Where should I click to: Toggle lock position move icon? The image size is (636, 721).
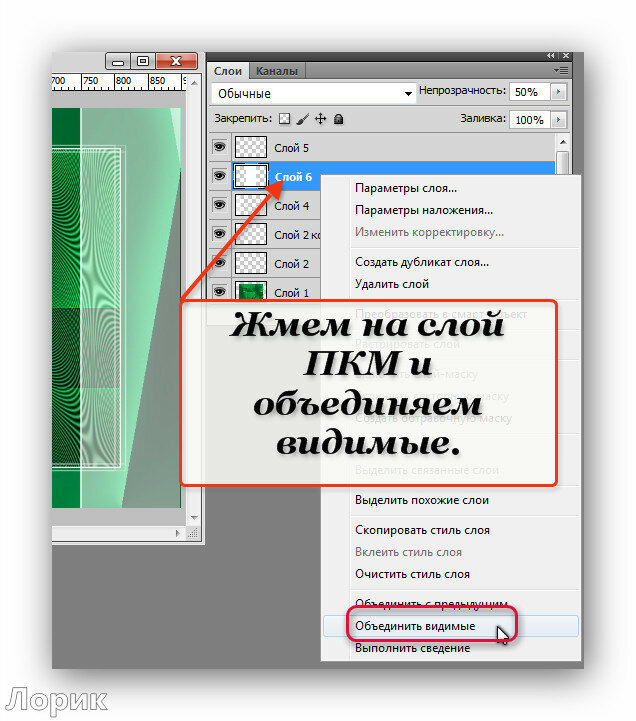pos(320,119)
